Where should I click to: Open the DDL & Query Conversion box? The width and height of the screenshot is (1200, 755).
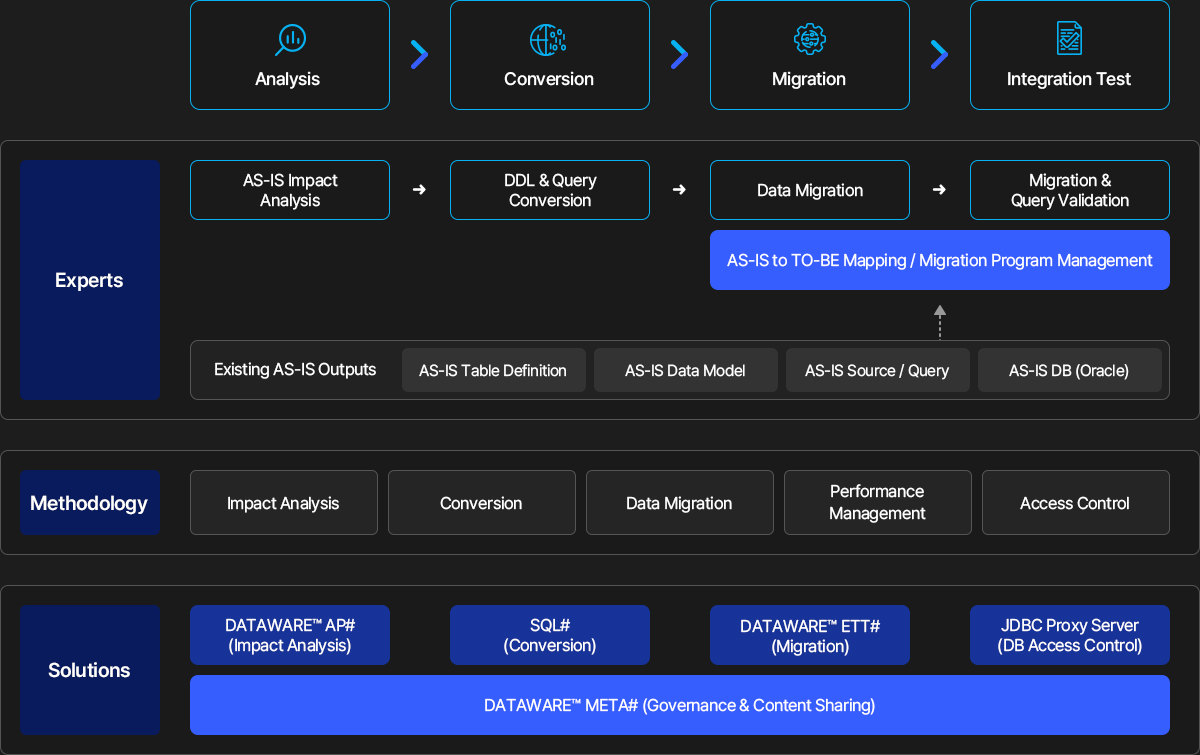550,190
